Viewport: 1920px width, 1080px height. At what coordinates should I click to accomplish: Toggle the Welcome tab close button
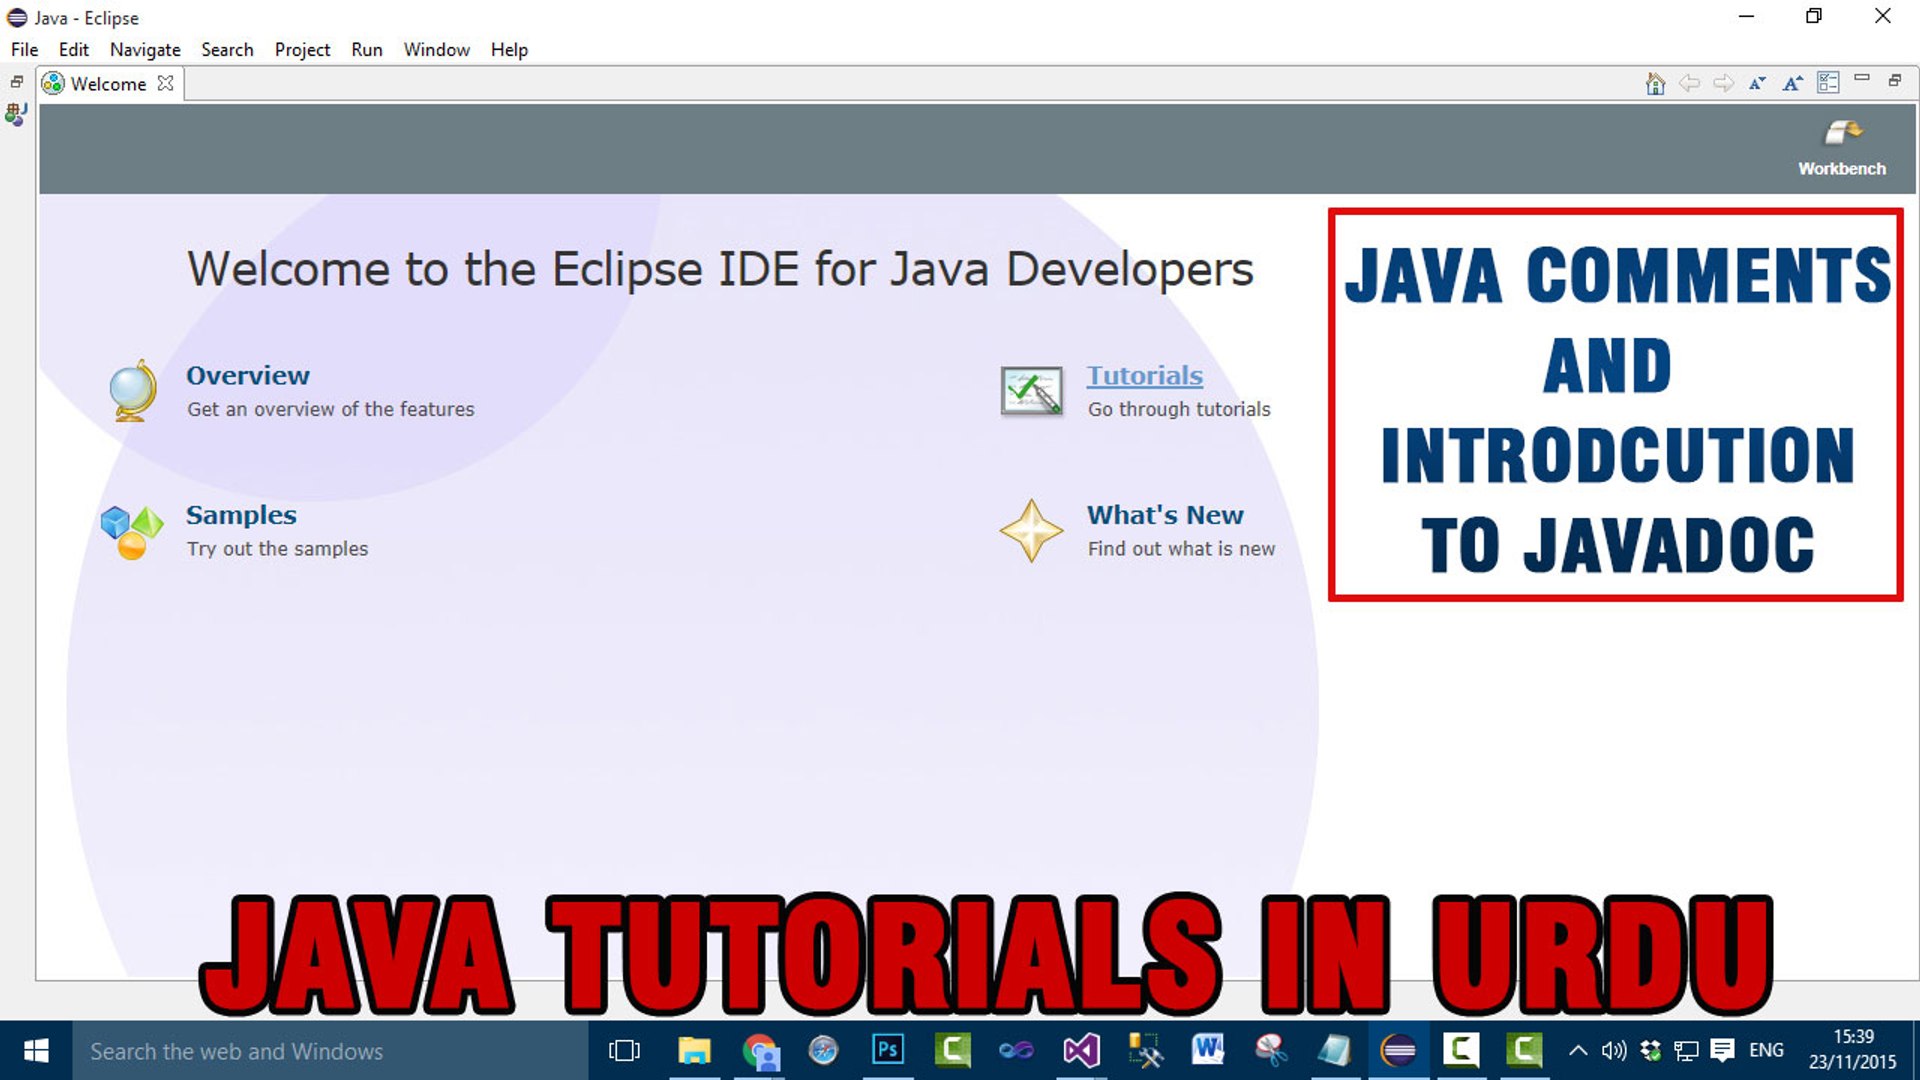165,83
